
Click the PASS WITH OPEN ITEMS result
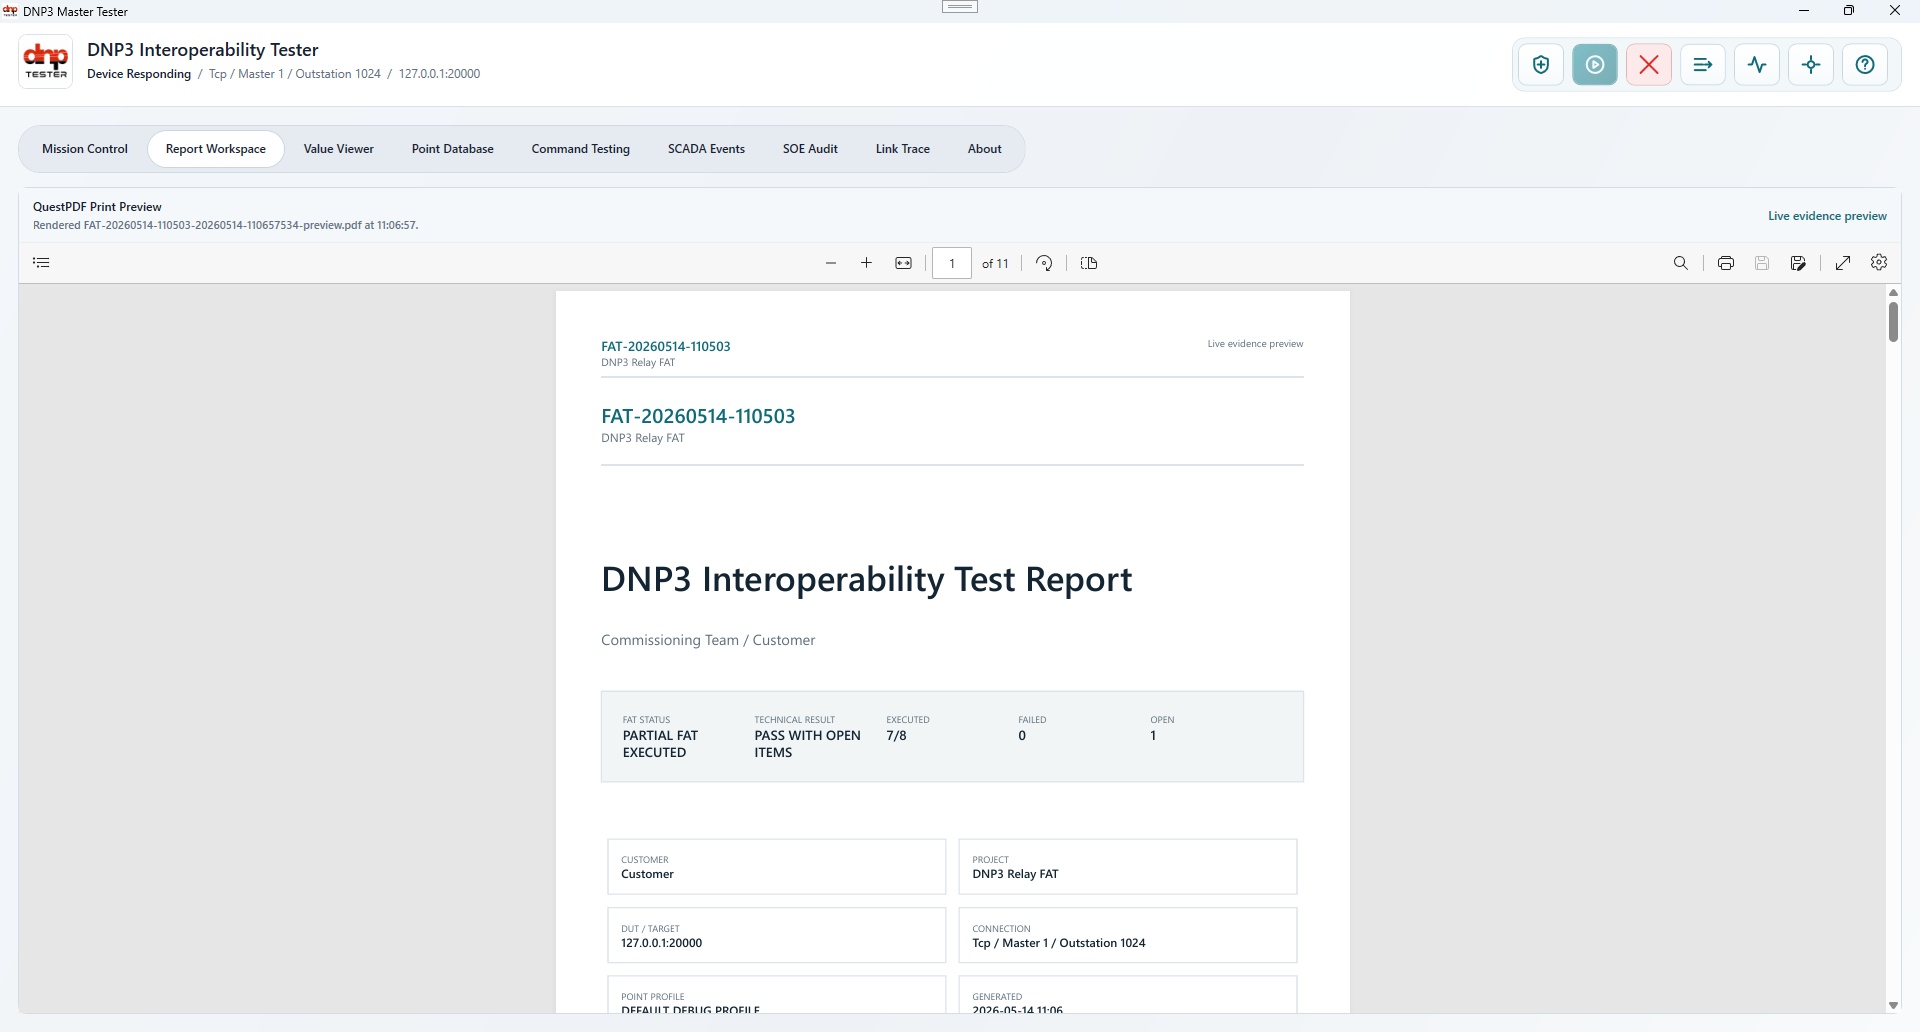coord(807,744)
